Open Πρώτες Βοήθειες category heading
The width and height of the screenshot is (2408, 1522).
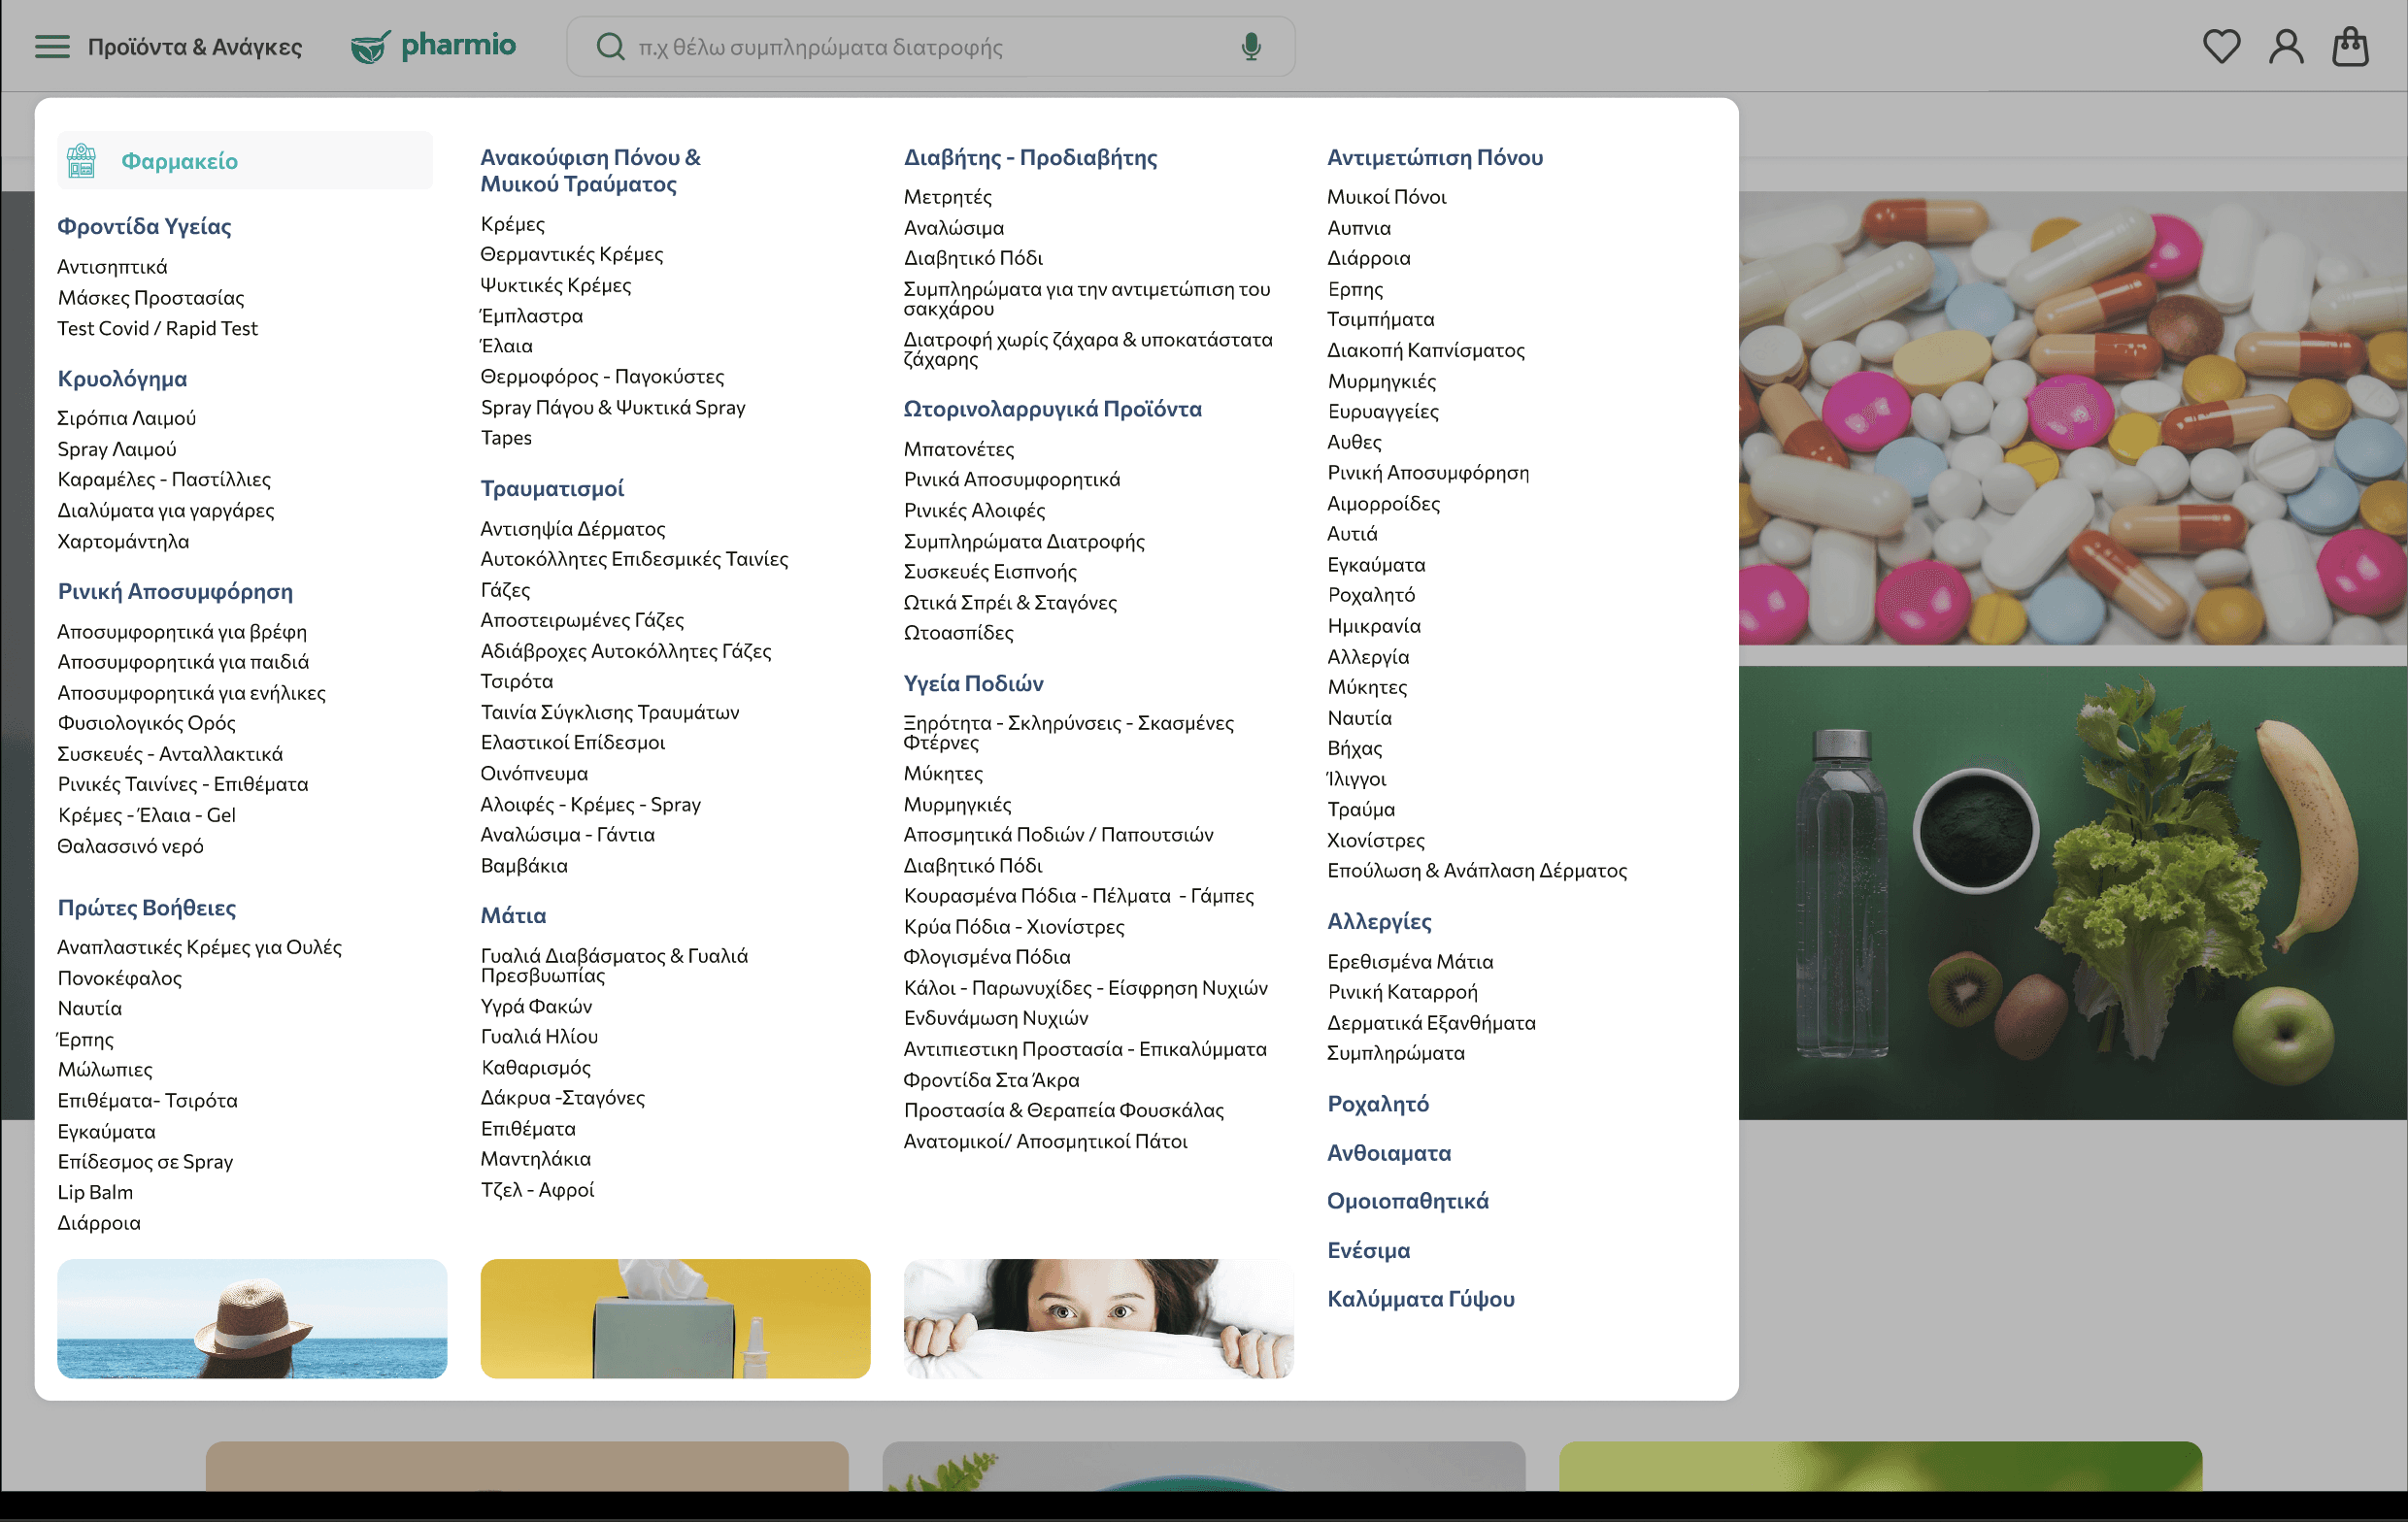[x=147, y=907]
